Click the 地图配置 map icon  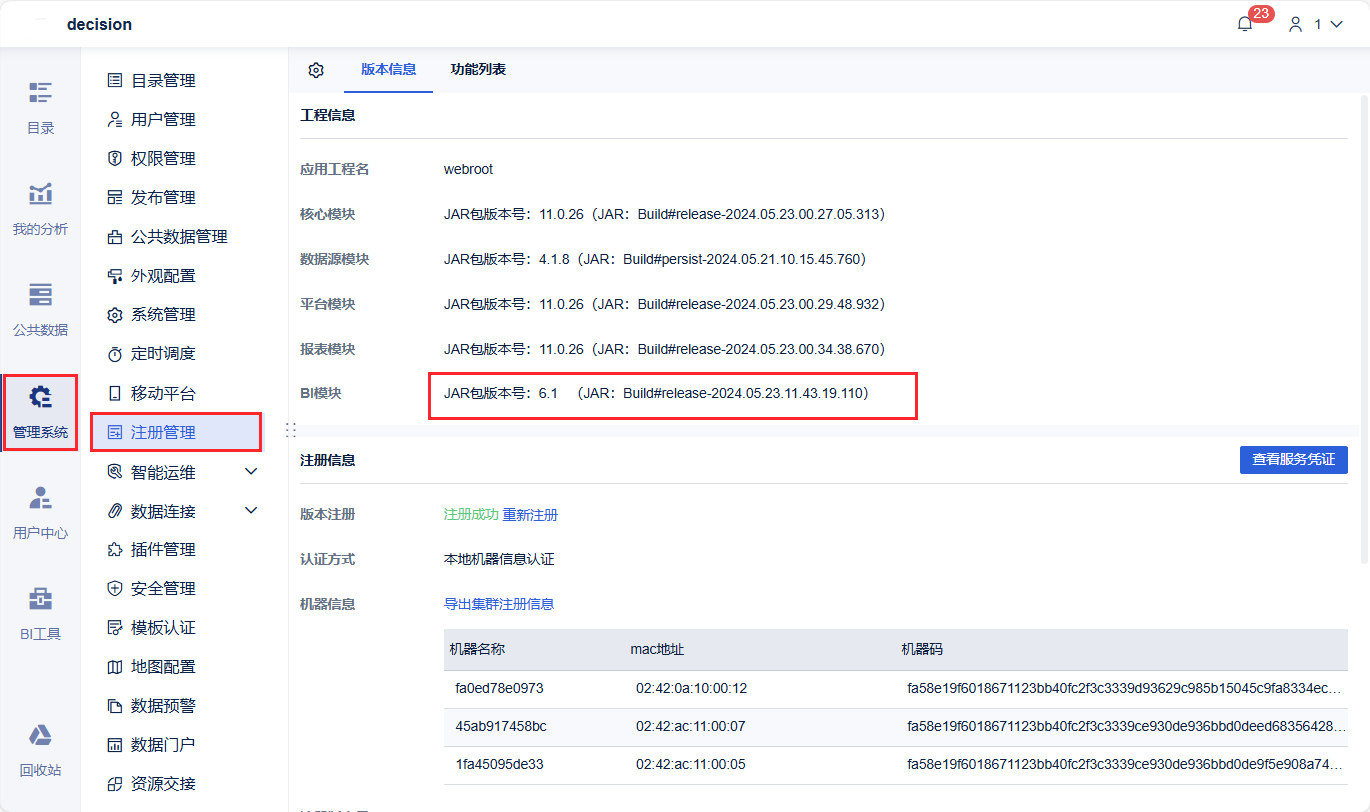tap(115, 666)
